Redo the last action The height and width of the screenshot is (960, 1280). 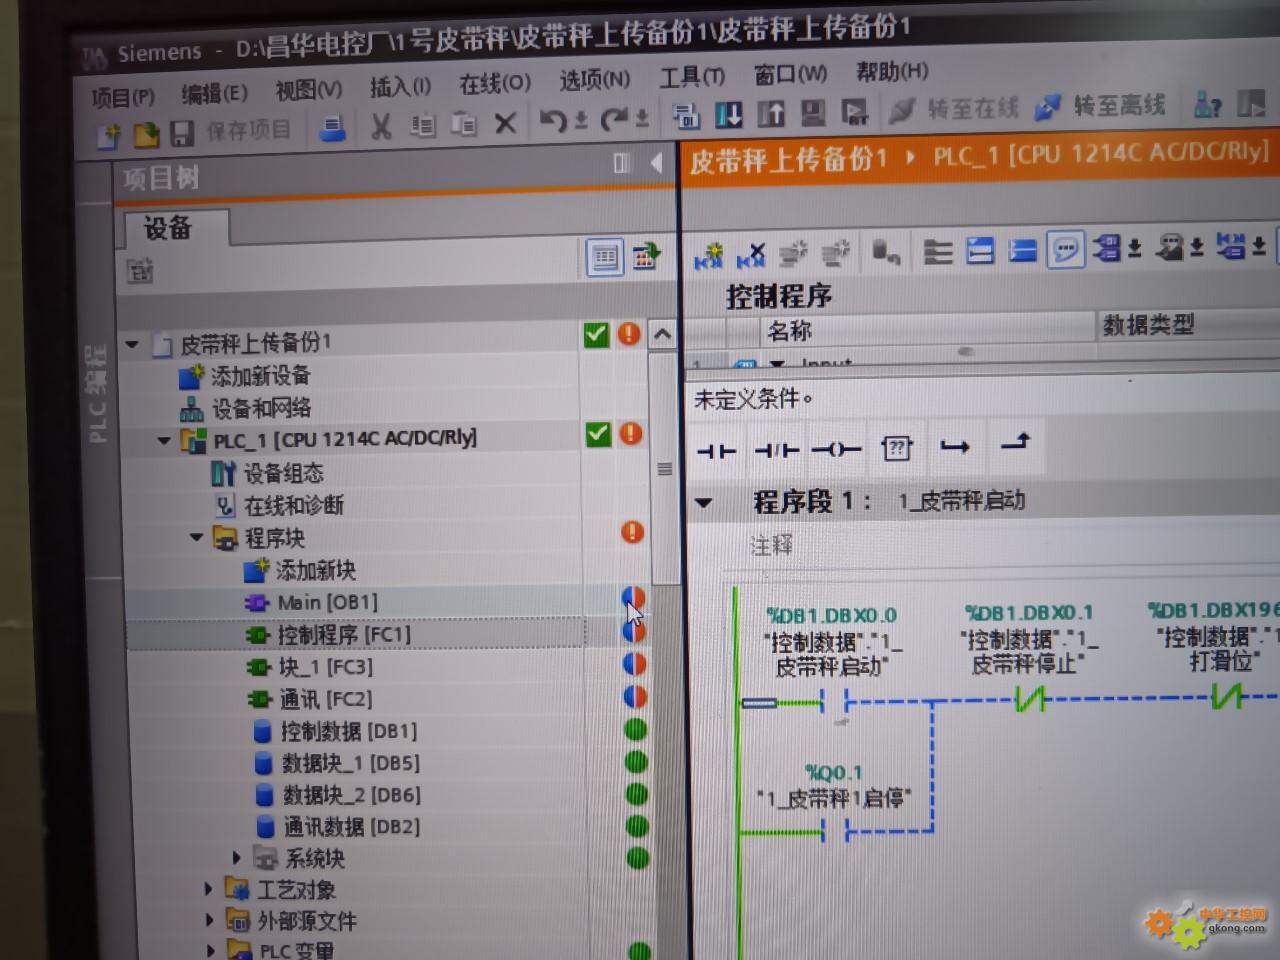(613, 120)
